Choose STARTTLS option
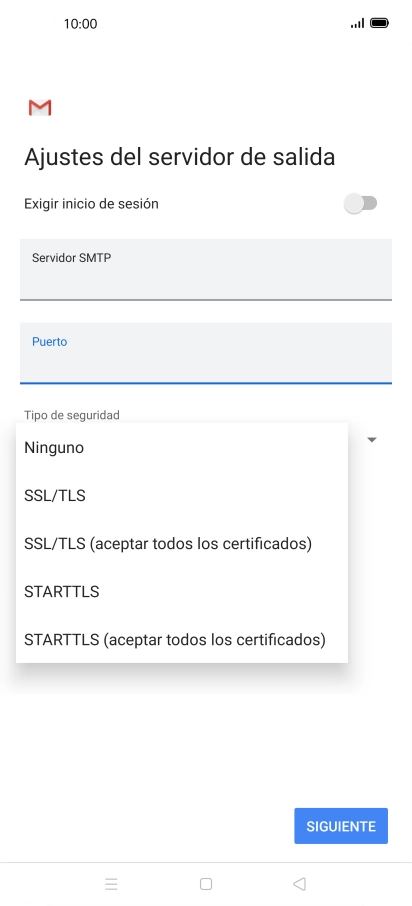This screenshot has width=412, height=906. (x=182, y=591)
